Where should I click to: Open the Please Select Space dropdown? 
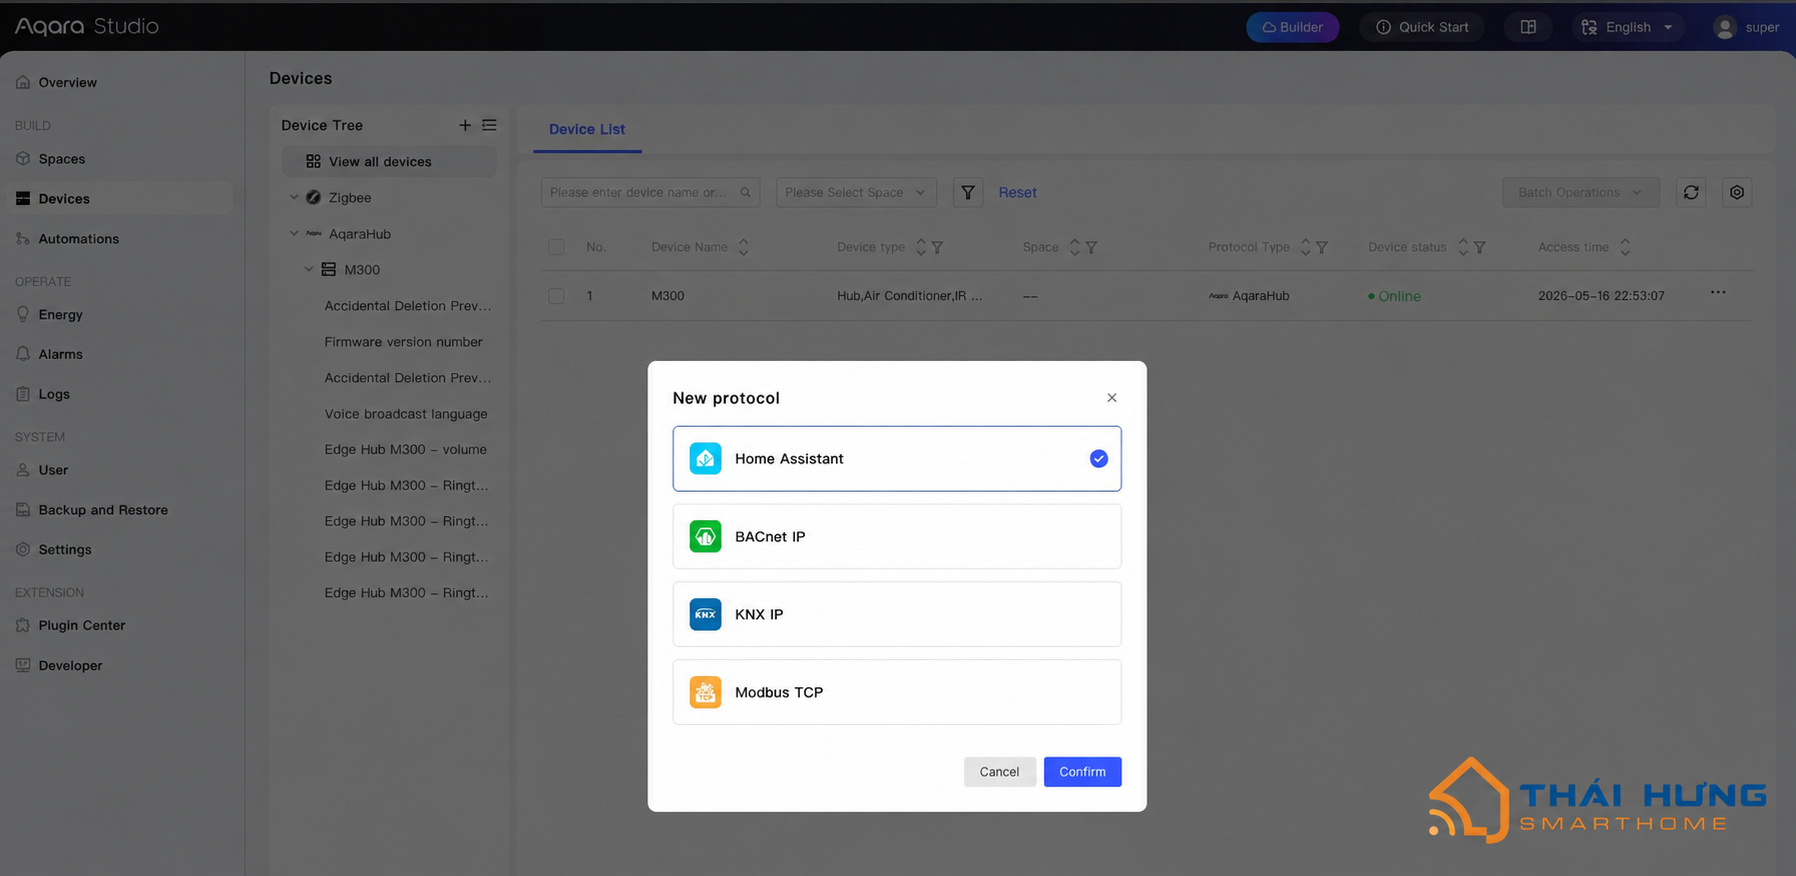[856, 193]
